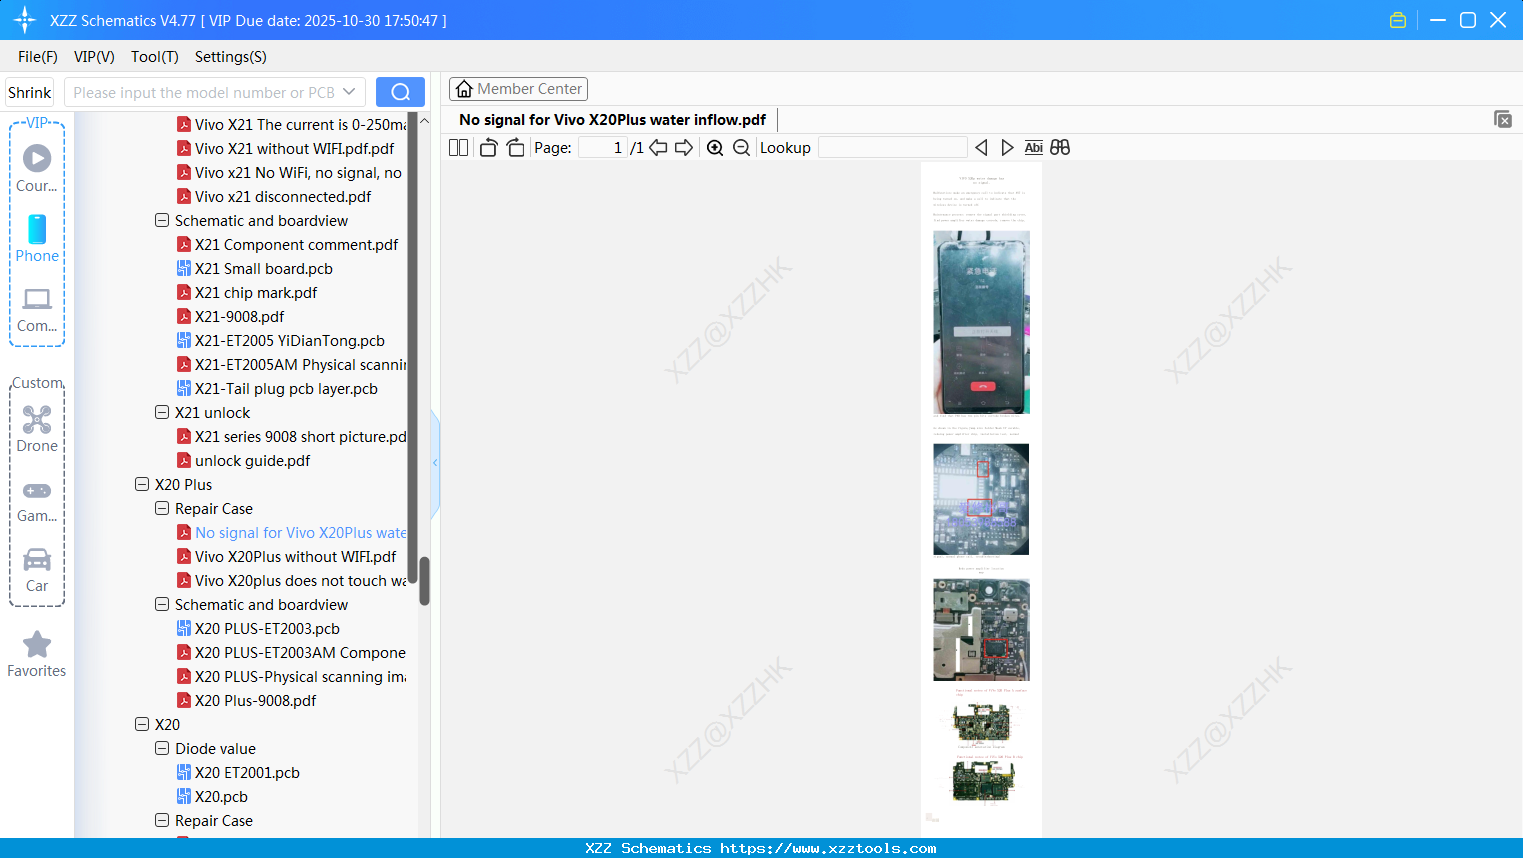This screenshot has height=858, width=1523.
Task: Collapse the X20 Repair Case folder
Action: 162,820
